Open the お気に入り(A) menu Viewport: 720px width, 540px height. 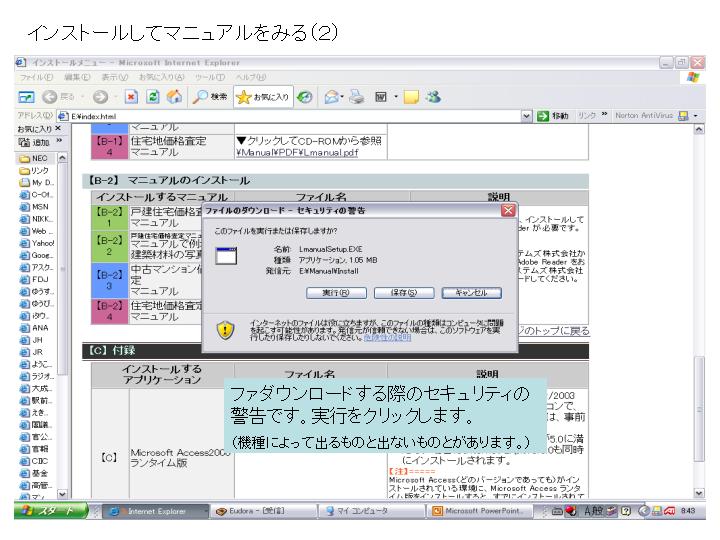click(161, 77)
